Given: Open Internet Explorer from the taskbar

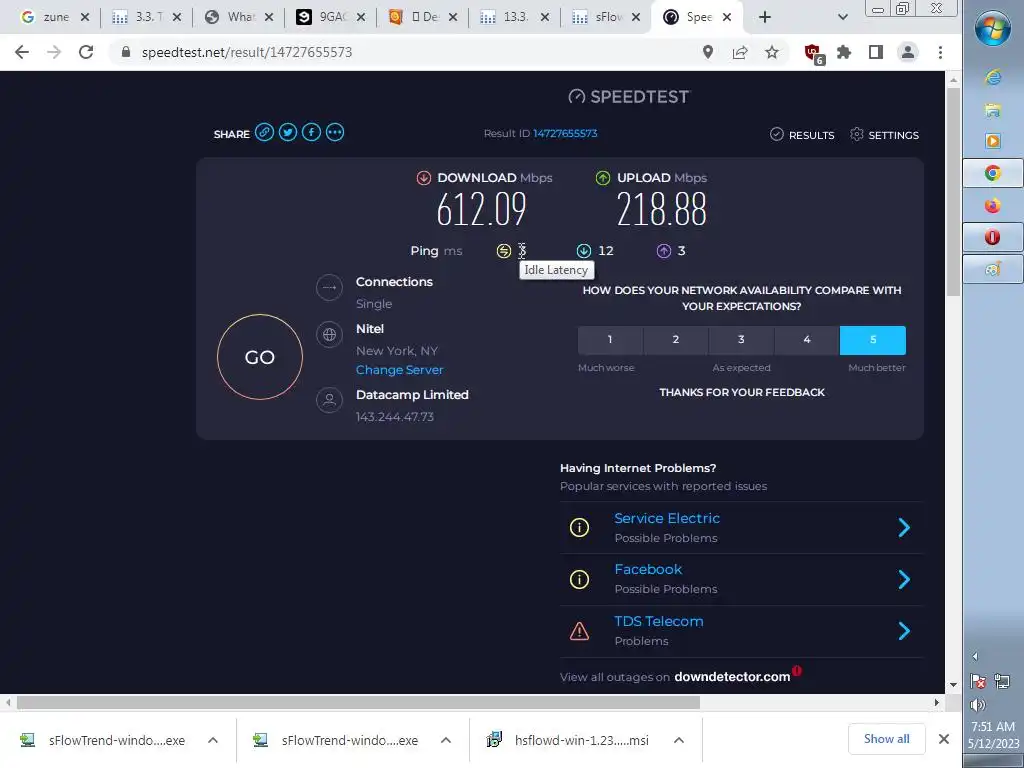Looking at the screenshot, I should click(x=993, y=77).
